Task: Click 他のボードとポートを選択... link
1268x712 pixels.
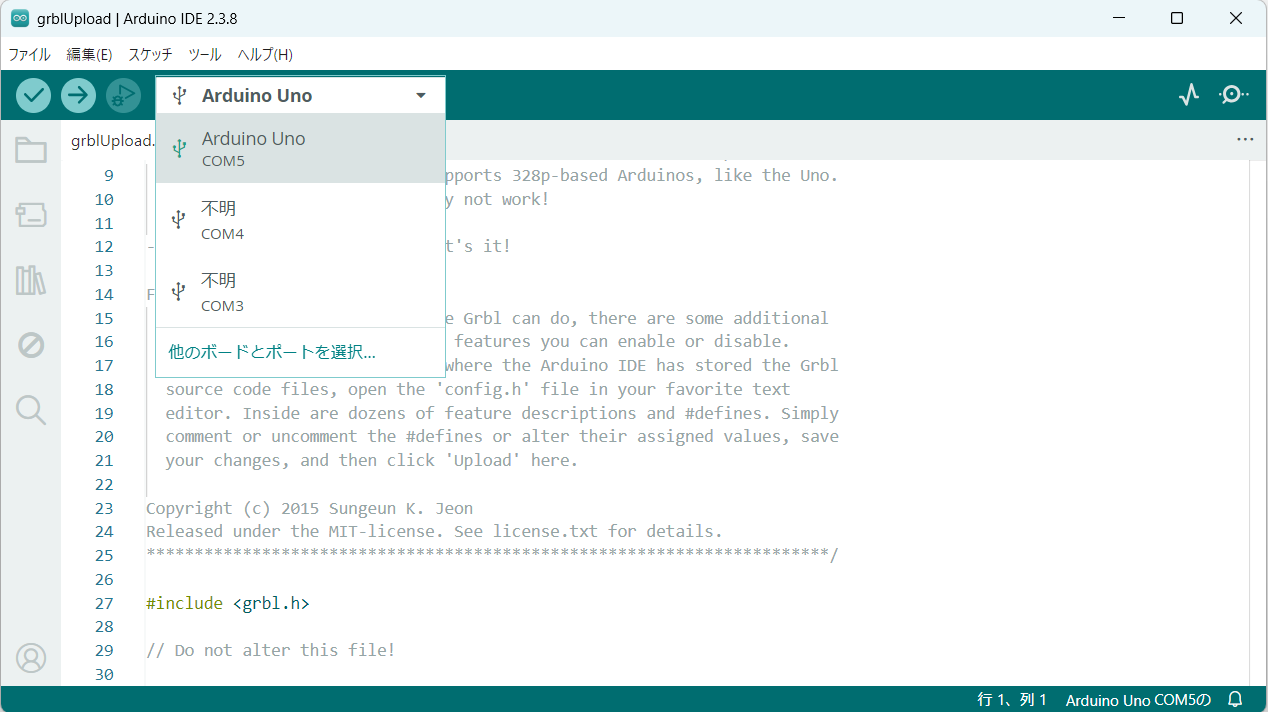Action: [x=272, y=352]
